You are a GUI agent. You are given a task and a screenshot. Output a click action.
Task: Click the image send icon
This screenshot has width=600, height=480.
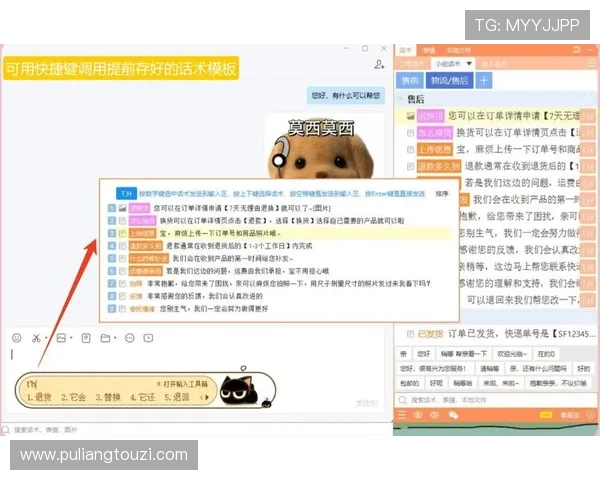(61, 338)
